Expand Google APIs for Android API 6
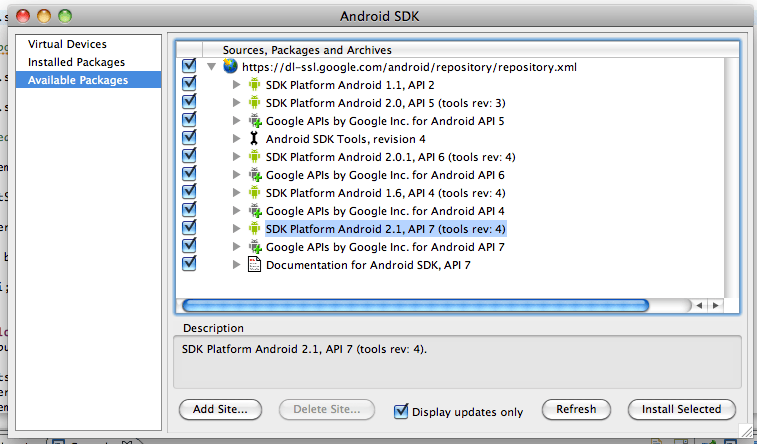Image resolution: width=757 pixels, height=444 pixels. pyautogui.click(x=236, y=175)
